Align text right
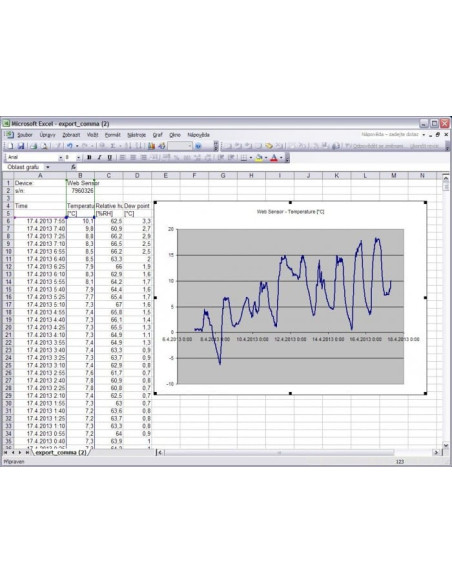This screenshot has width=452, height=584. pyautogui.click(x=143, y=158)
